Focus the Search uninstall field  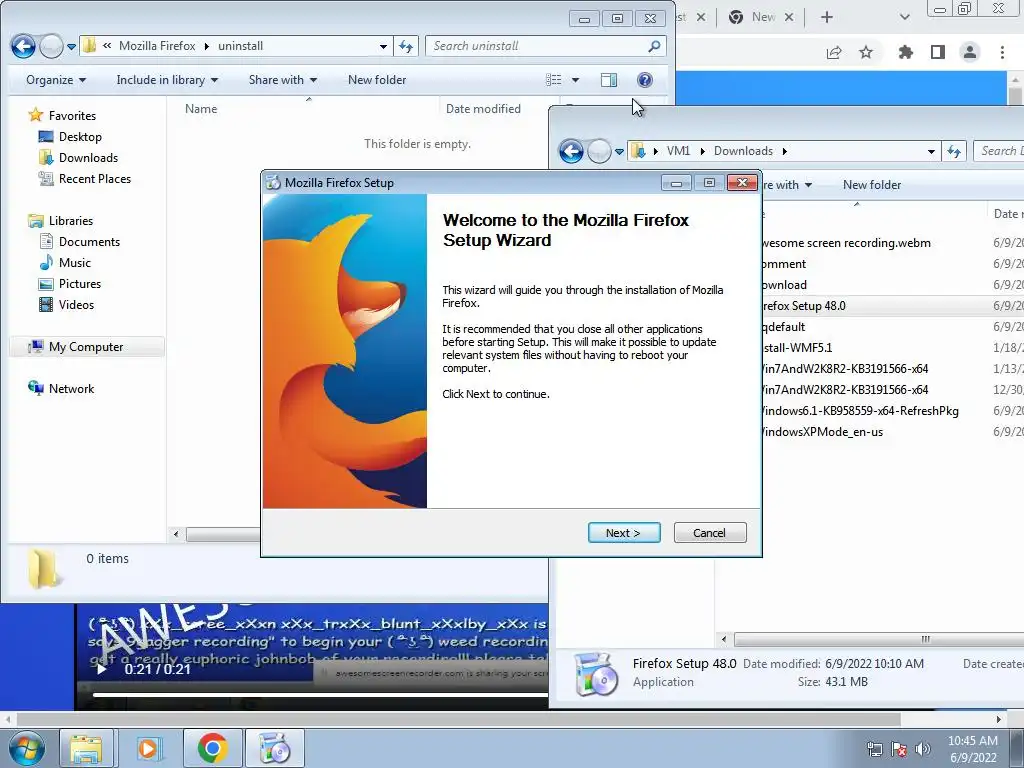(545, 46)
